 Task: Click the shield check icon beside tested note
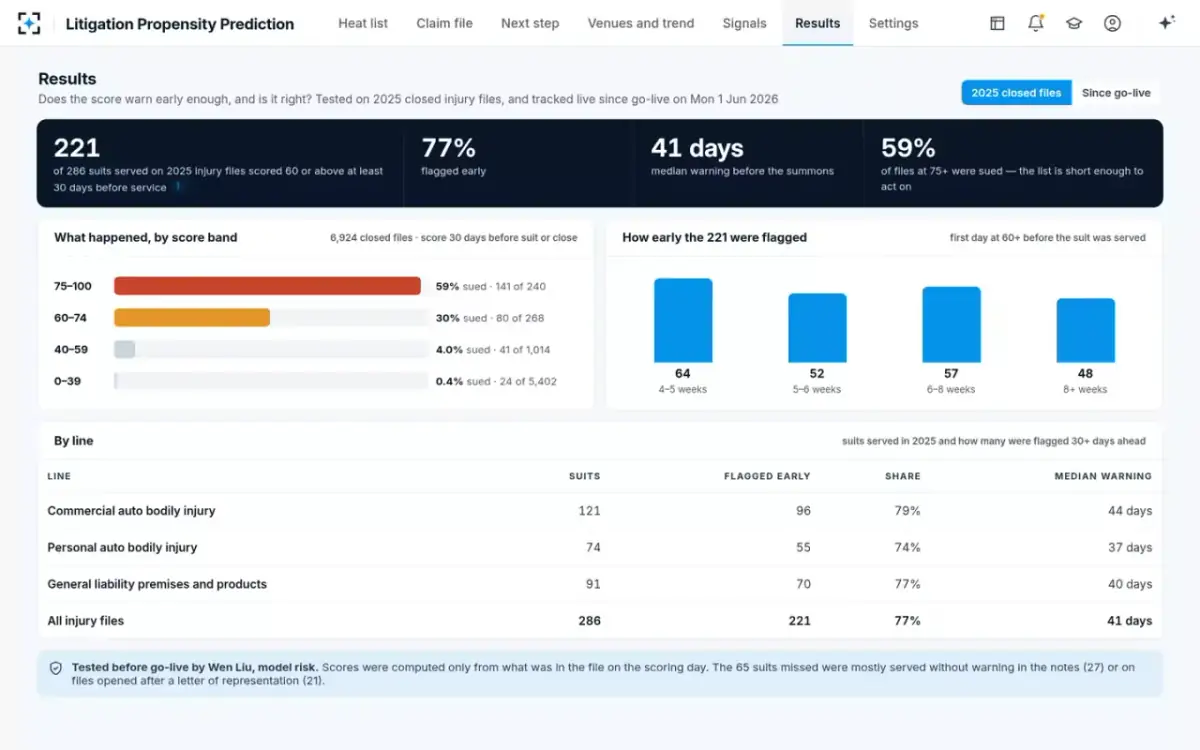pos(56,668)
